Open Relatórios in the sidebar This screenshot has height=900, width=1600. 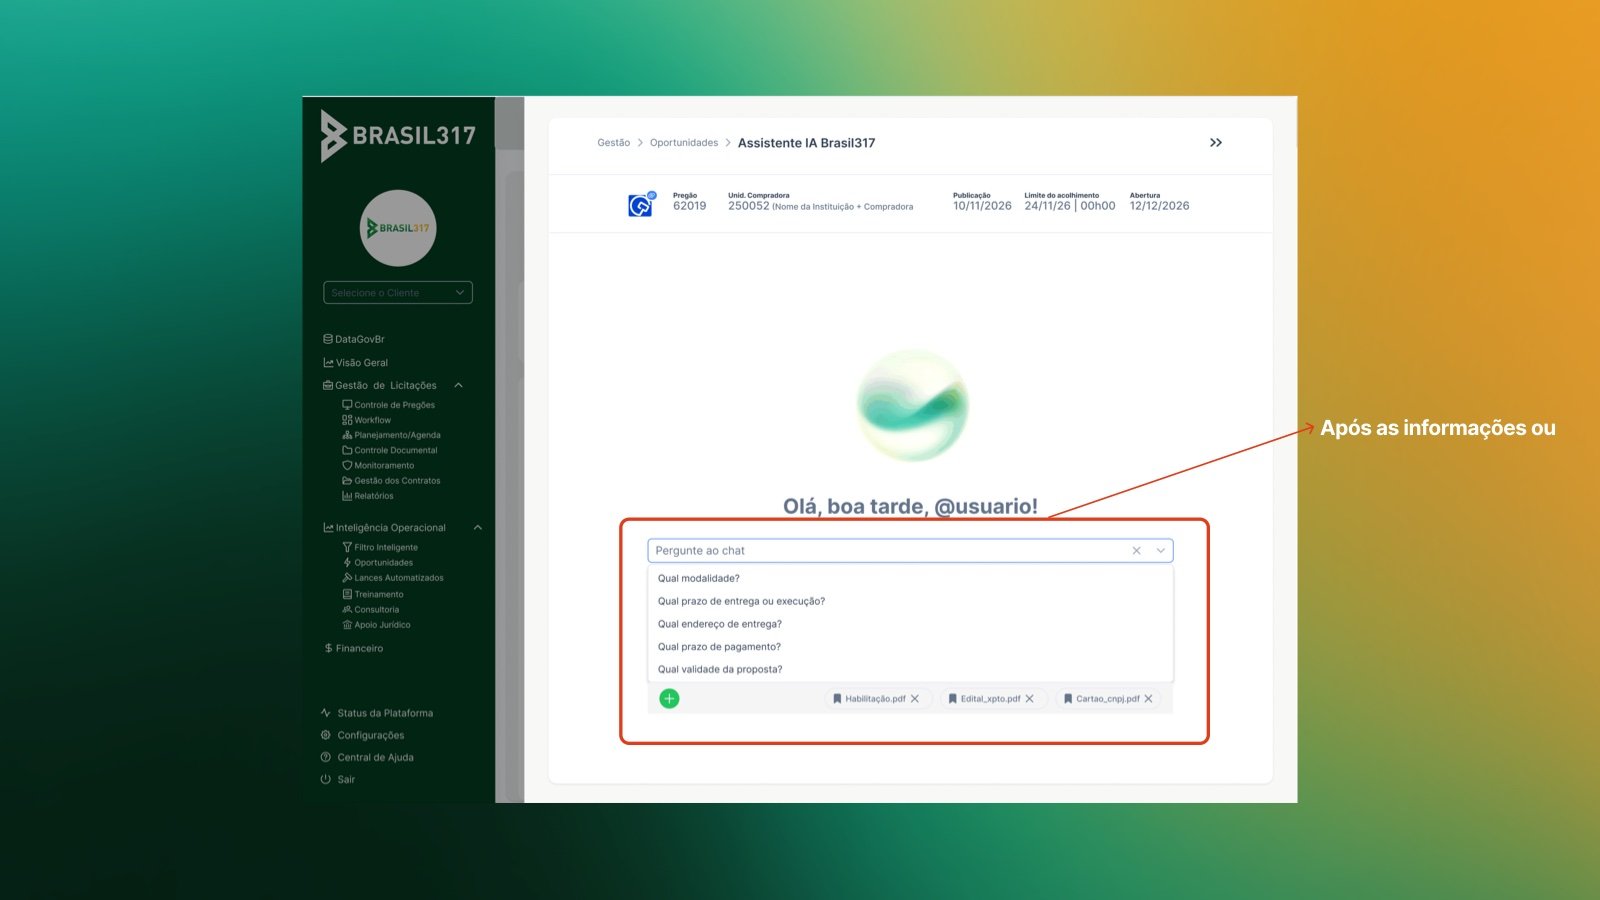[x=368, y=496]
